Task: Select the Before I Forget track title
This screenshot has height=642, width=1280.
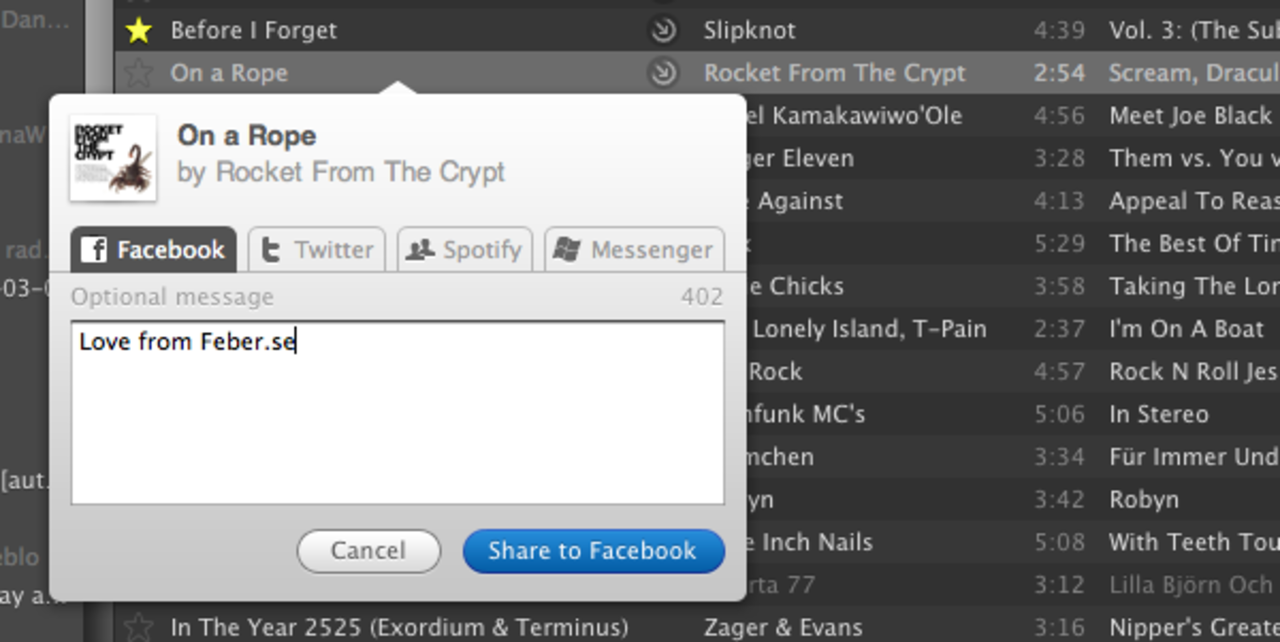Action: click(253, 30)
